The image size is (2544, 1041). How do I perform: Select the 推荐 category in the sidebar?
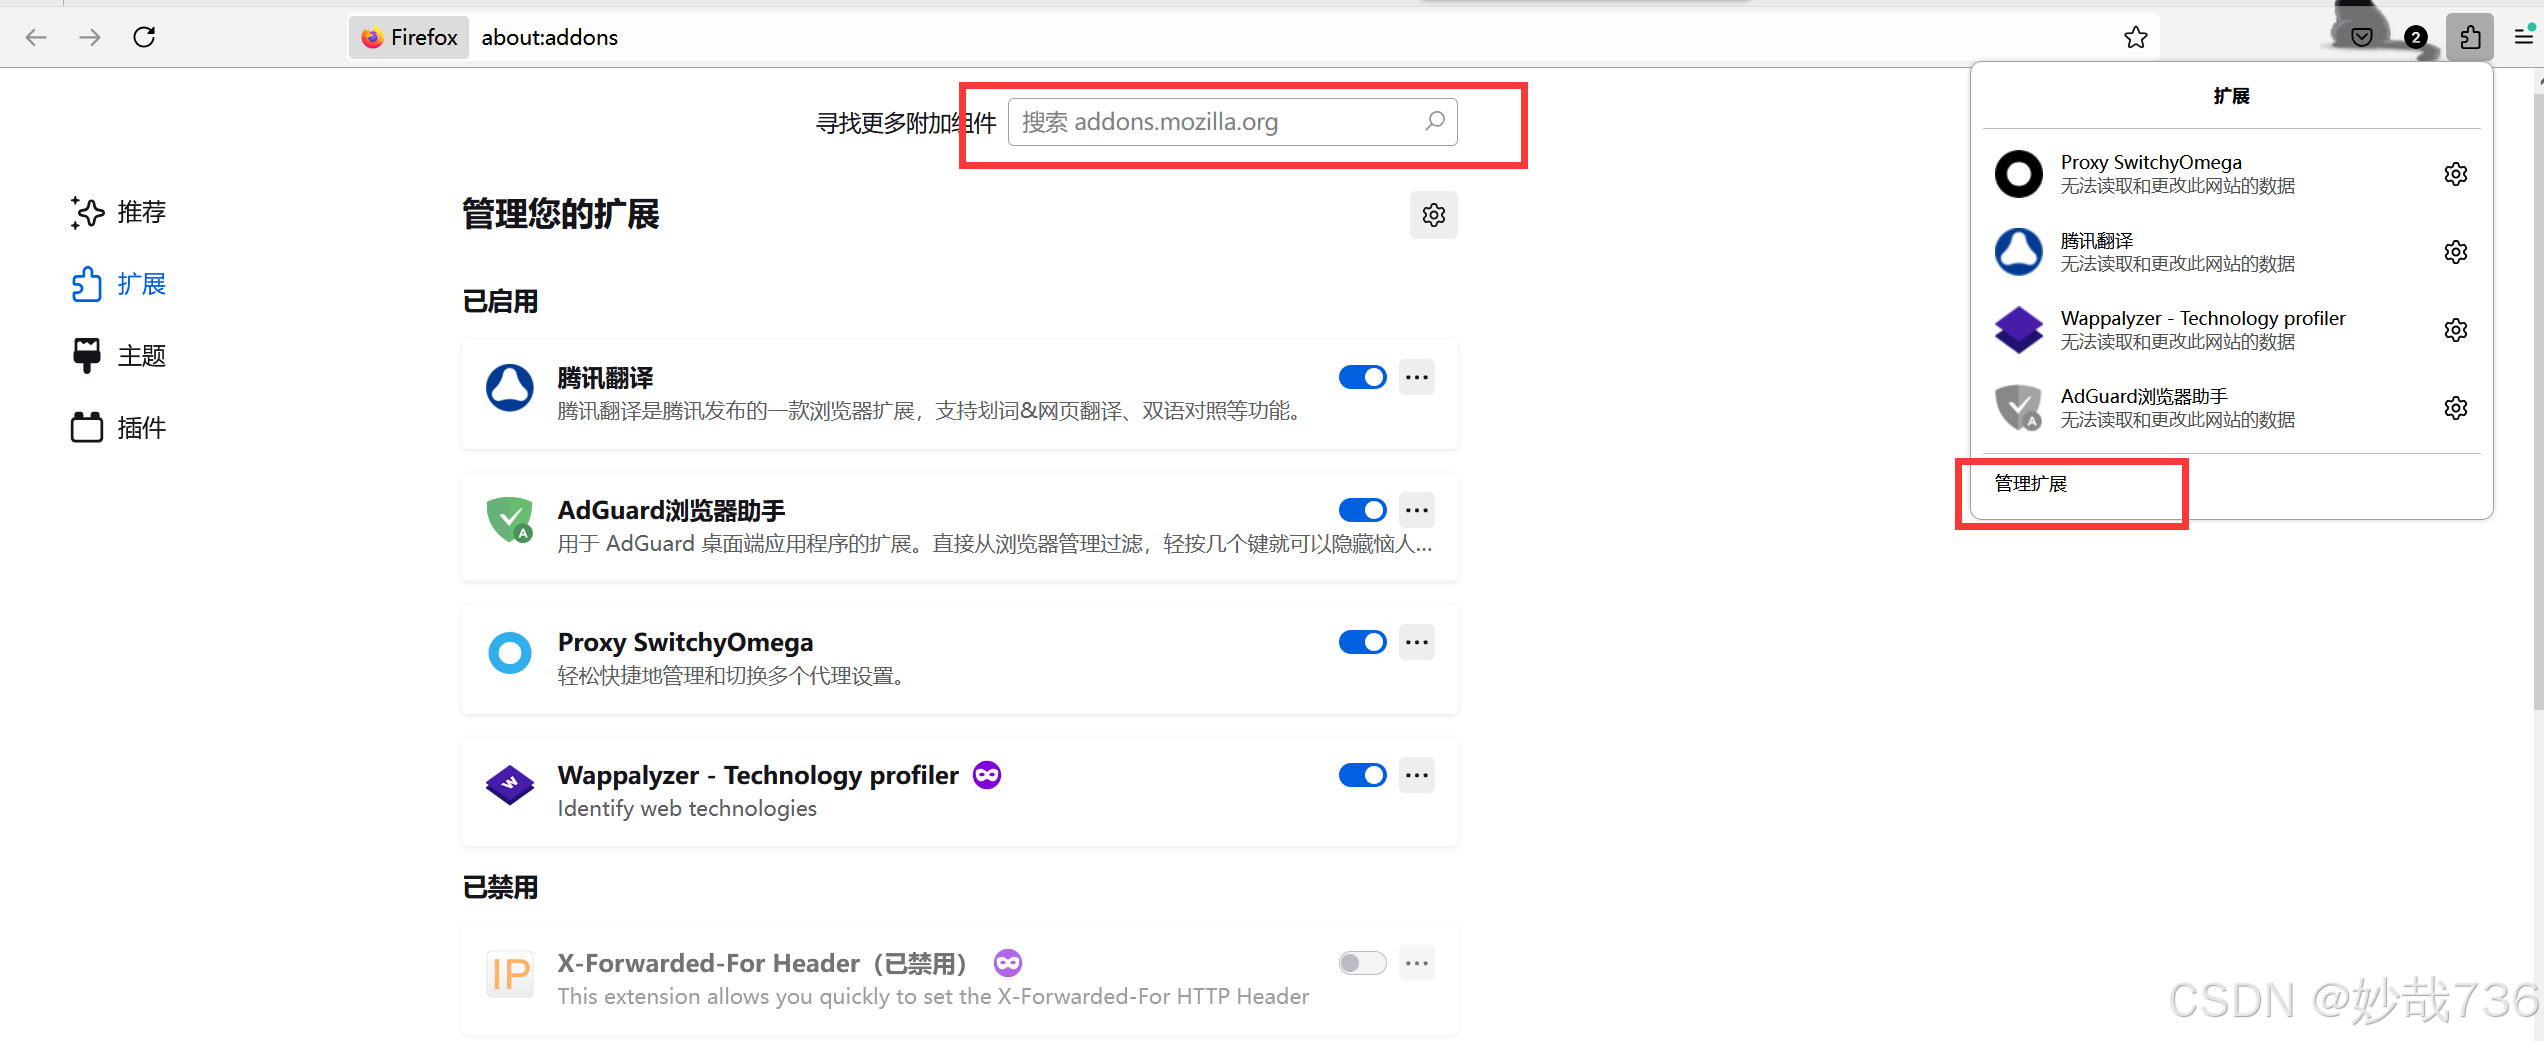coord(119,212)
